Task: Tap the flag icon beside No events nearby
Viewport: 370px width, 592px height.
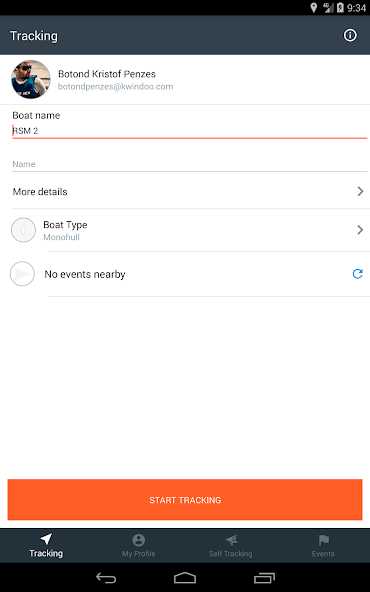Action: [22, 274]
